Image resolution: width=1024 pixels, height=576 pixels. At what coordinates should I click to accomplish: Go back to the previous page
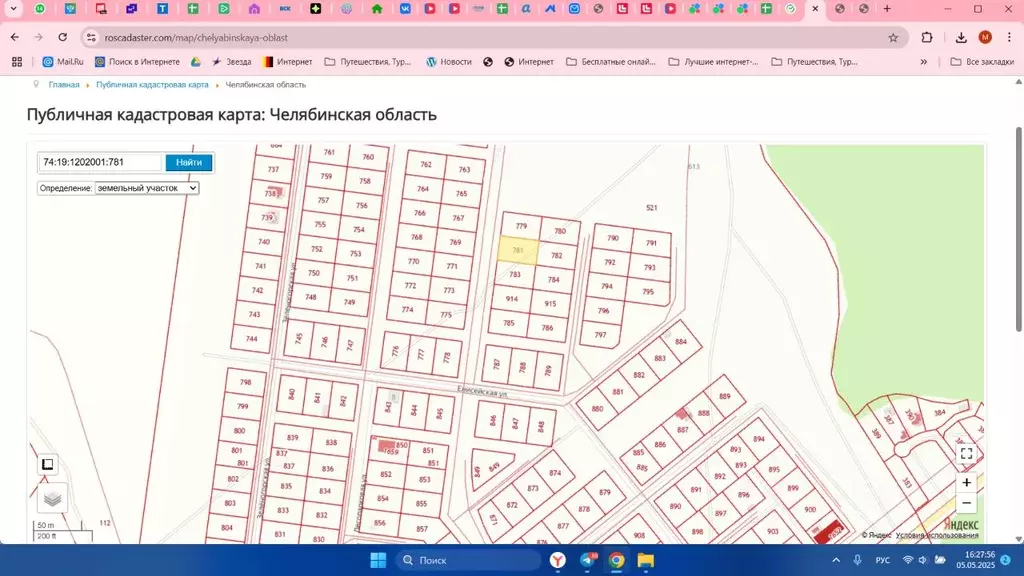(x=14, y=37)
